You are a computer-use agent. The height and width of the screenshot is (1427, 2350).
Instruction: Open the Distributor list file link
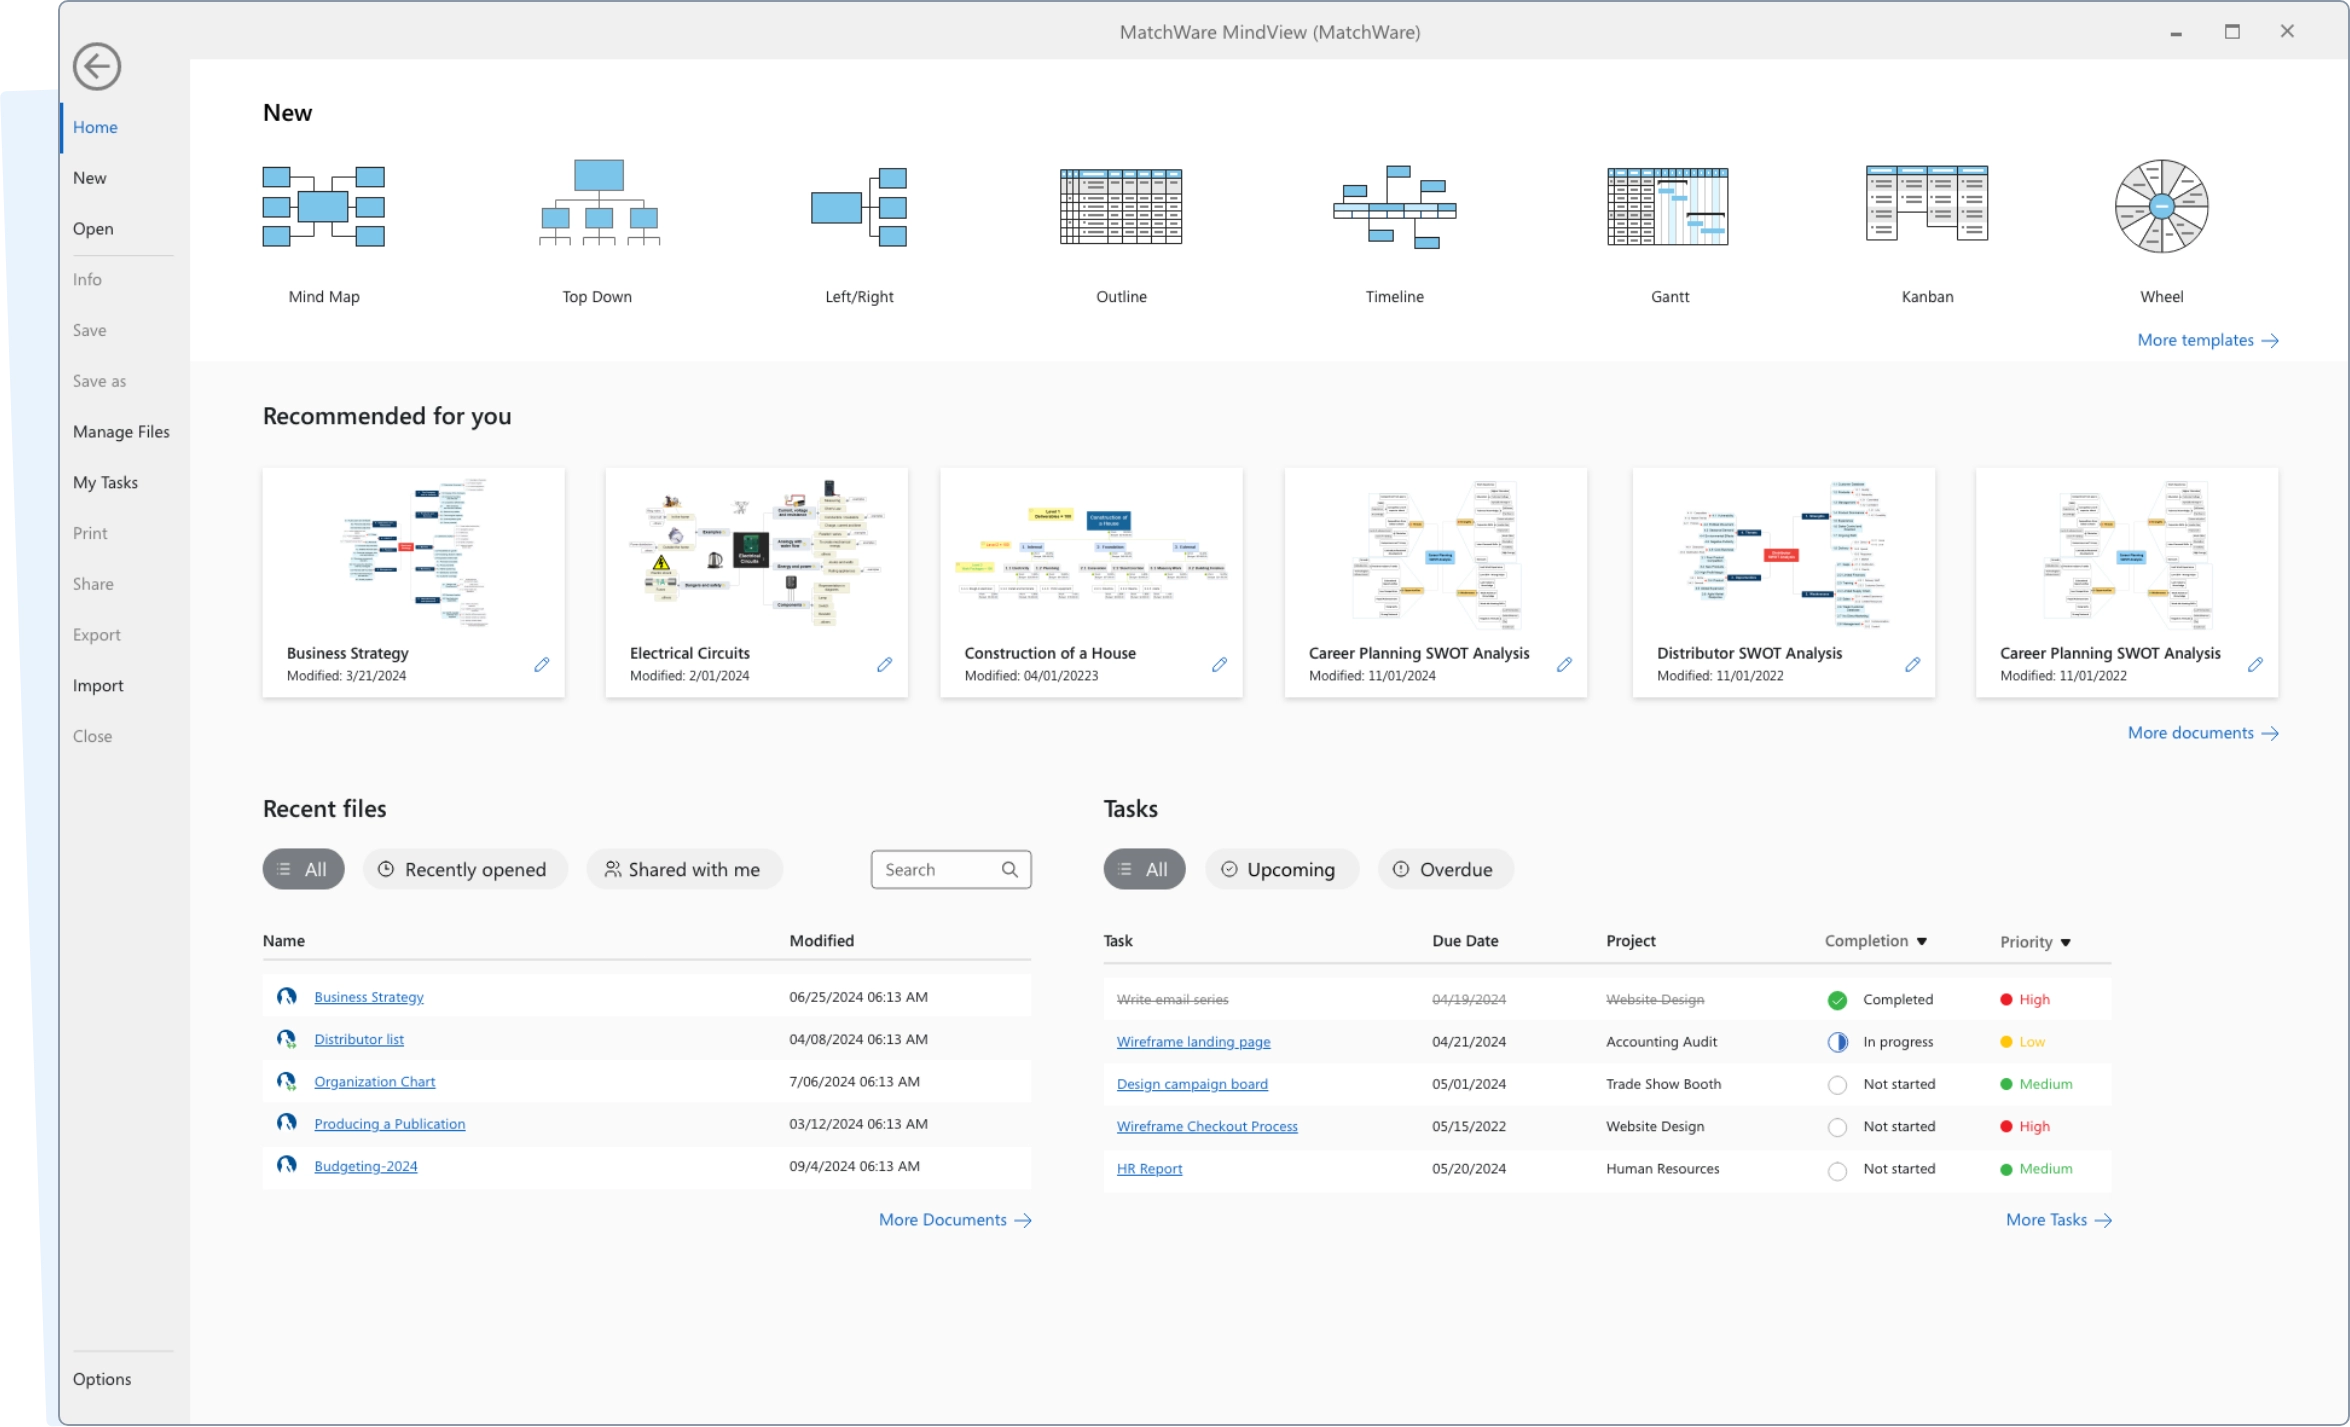[x=359, y=1040]
